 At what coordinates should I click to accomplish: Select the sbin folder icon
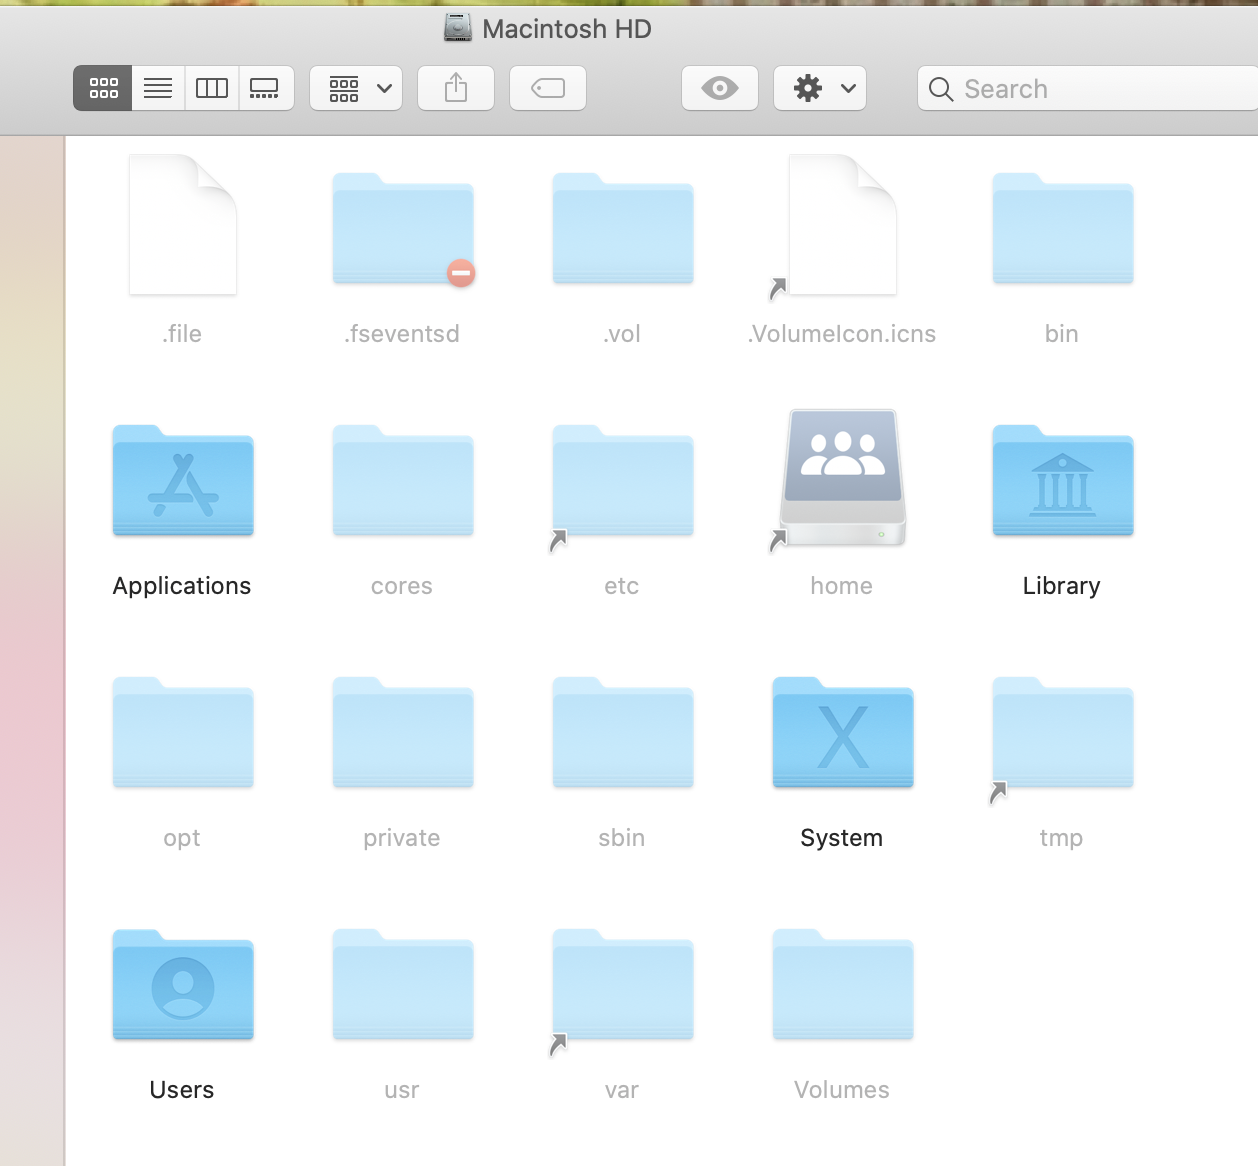[x=623, y=733]
